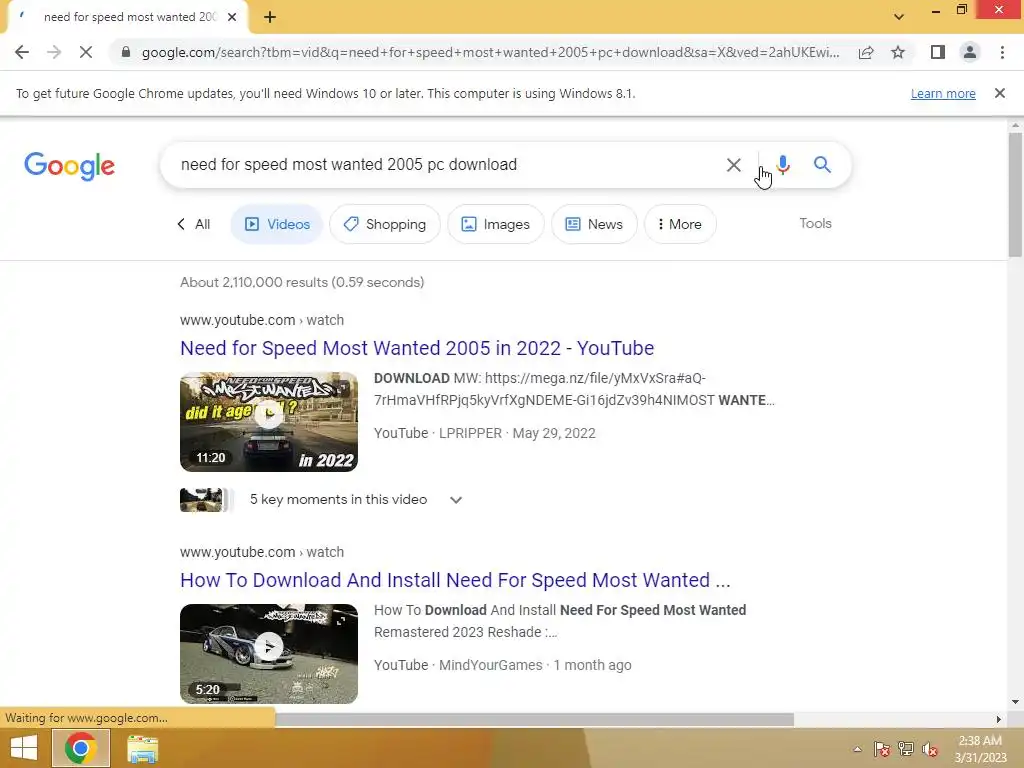
Task: Click the horizontal scrollbar thumb
Action: 534,719
